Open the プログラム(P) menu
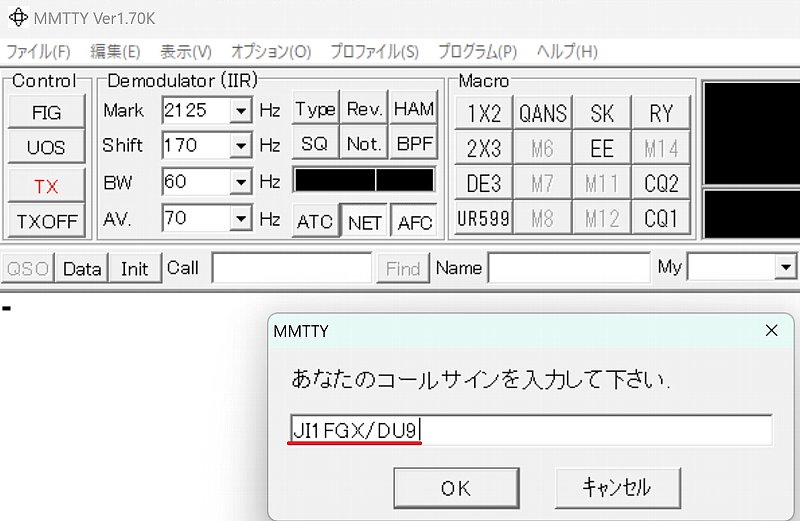Image resolution: width=800 pixels, height=521 pixels. [477, 52]
